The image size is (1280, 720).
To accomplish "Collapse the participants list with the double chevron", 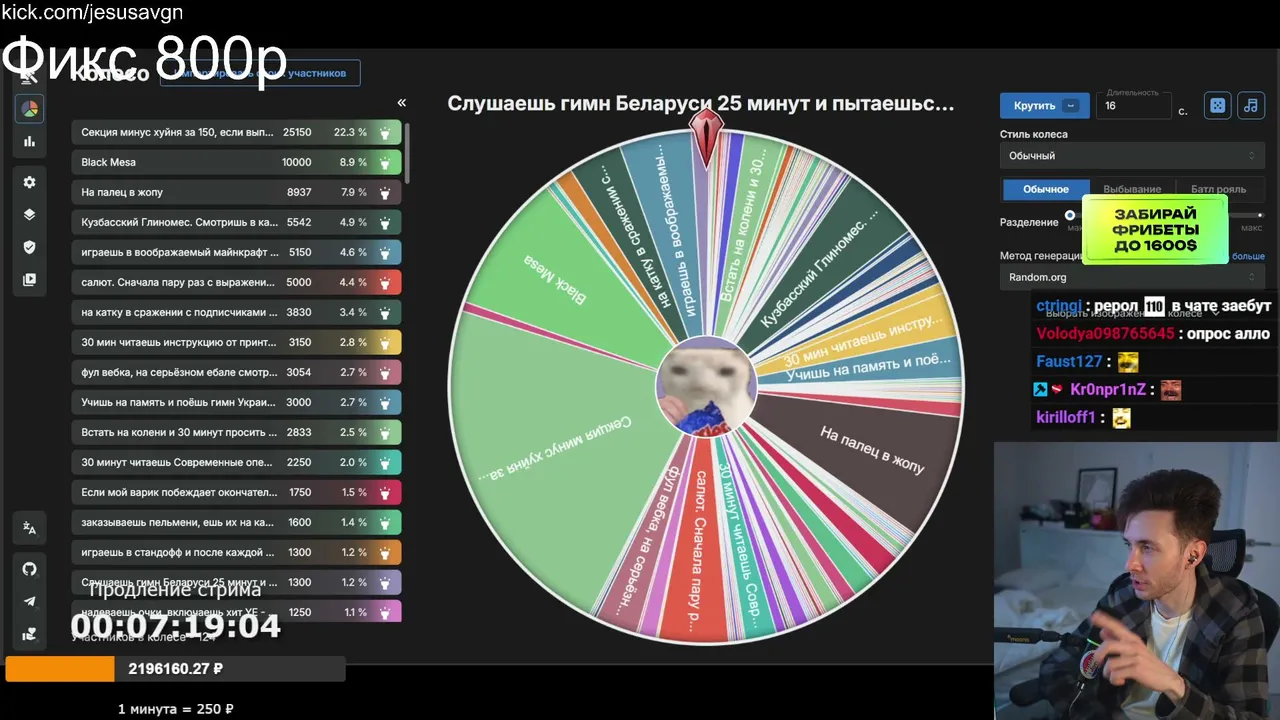I will click(x=401, y=102).
